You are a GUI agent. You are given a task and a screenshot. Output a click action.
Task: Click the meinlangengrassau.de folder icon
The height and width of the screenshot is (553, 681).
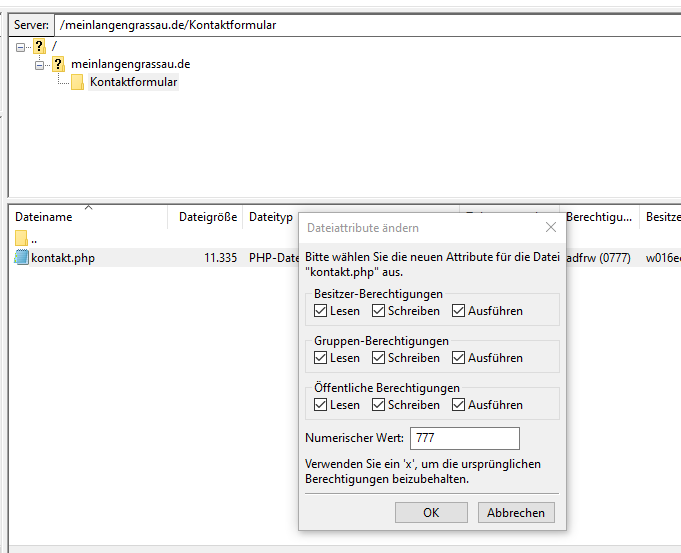tap(58, 64)
